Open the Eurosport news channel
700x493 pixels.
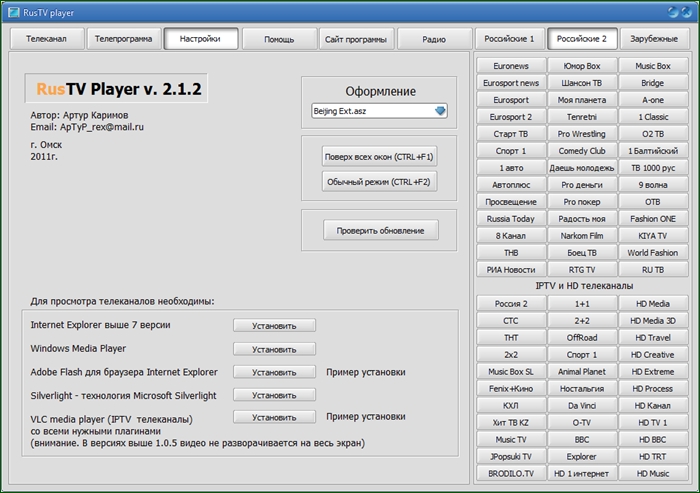tap(511, 83)
